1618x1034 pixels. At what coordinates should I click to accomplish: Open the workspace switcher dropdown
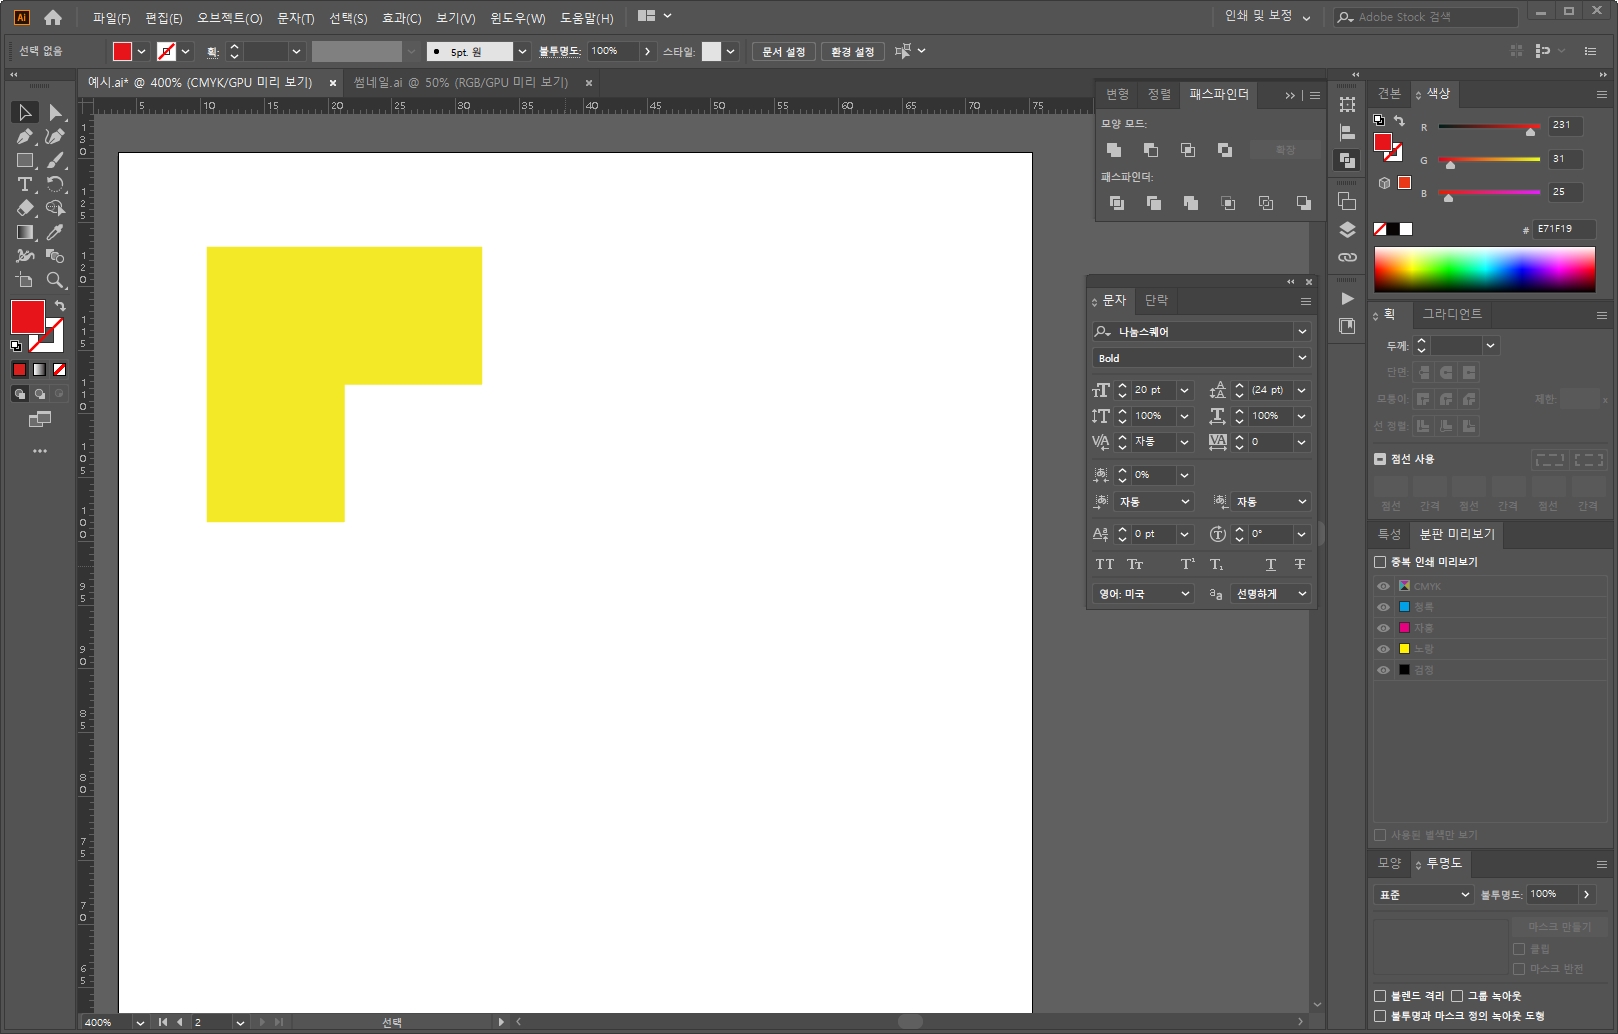click(x=1267, y=17)
